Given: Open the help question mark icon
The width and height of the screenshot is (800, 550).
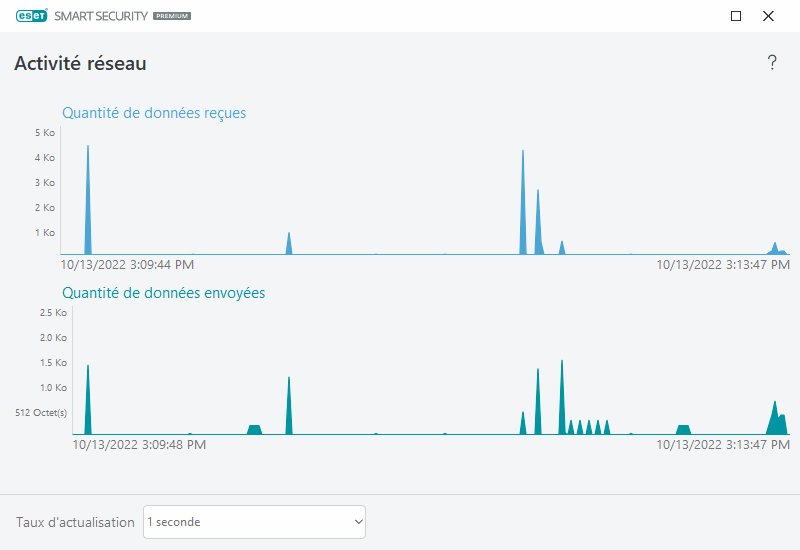Looking at the screenshot, I should tap(772, 63).
